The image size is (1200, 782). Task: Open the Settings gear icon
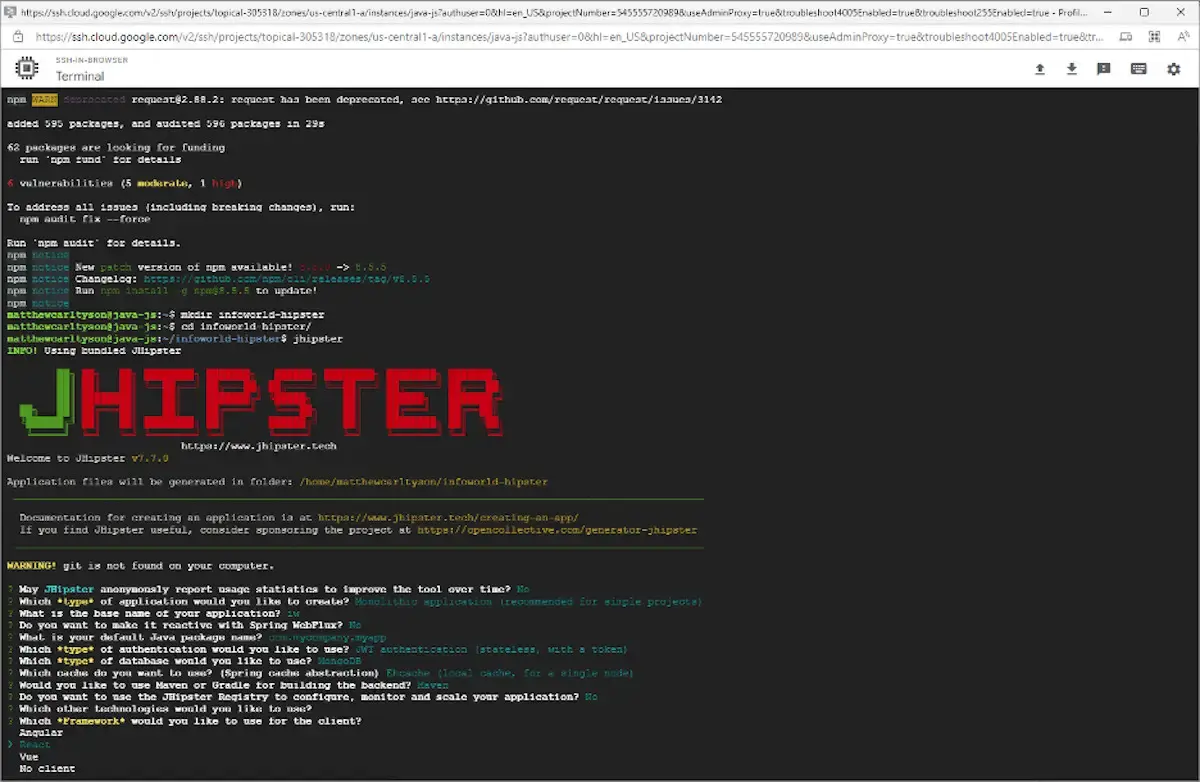1174,69
